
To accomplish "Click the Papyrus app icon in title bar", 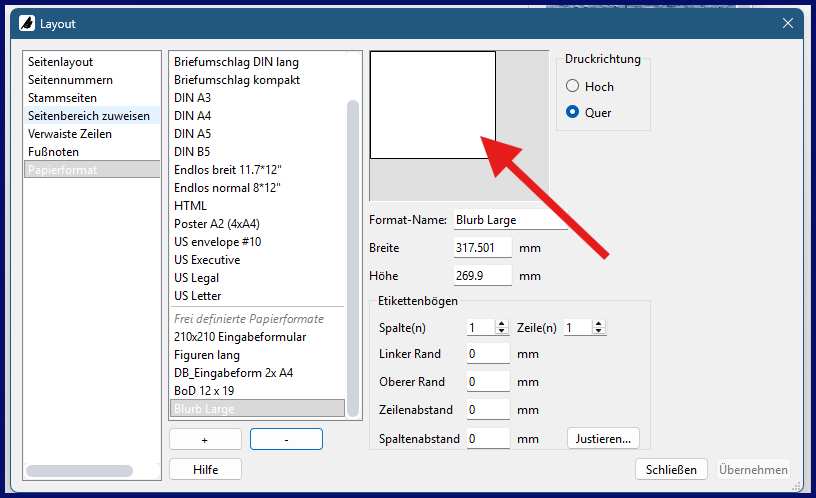I will 27,23.
